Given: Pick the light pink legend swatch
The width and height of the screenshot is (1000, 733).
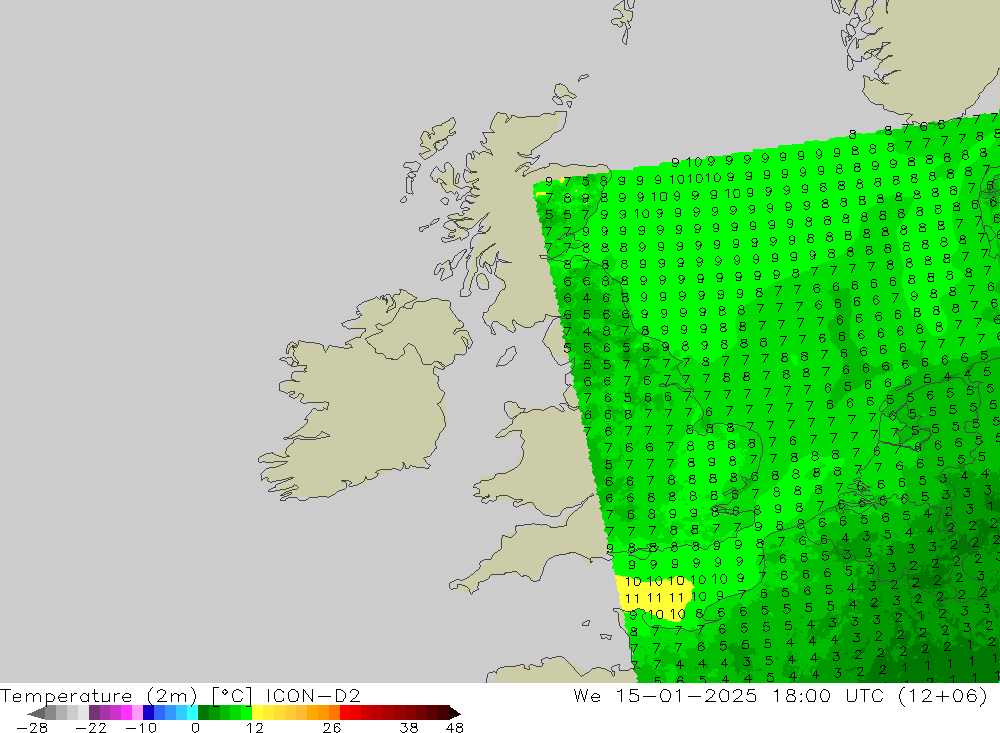Looking at the screenshot, I should pos(137,713).
